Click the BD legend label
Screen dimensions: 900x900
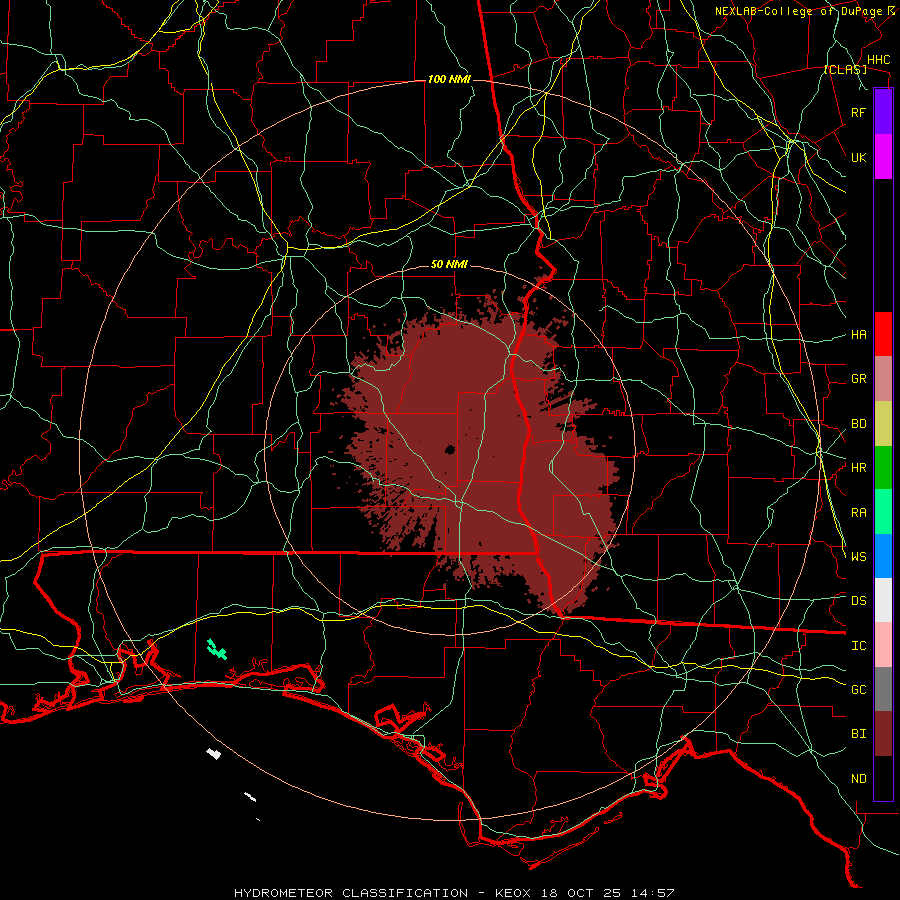coord(859,424)
